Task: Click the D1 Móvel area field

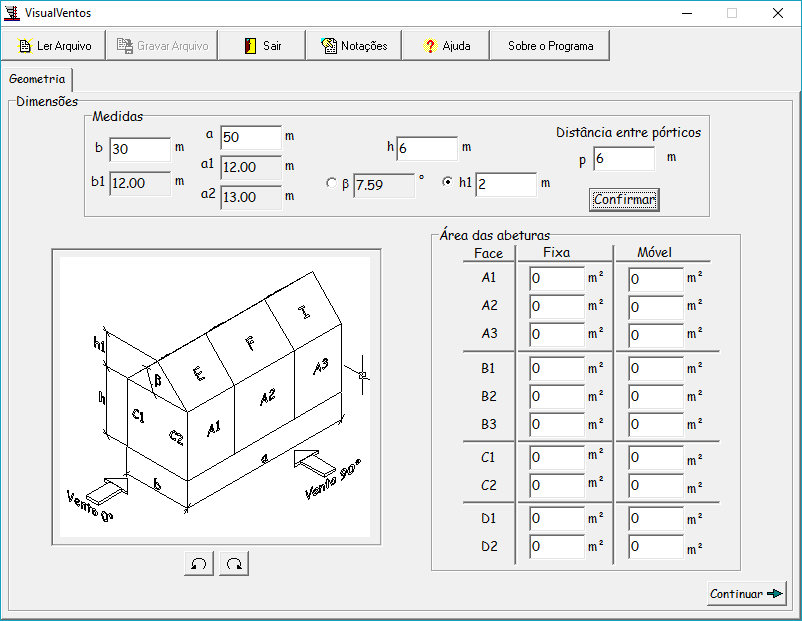Action: [656, 519]
